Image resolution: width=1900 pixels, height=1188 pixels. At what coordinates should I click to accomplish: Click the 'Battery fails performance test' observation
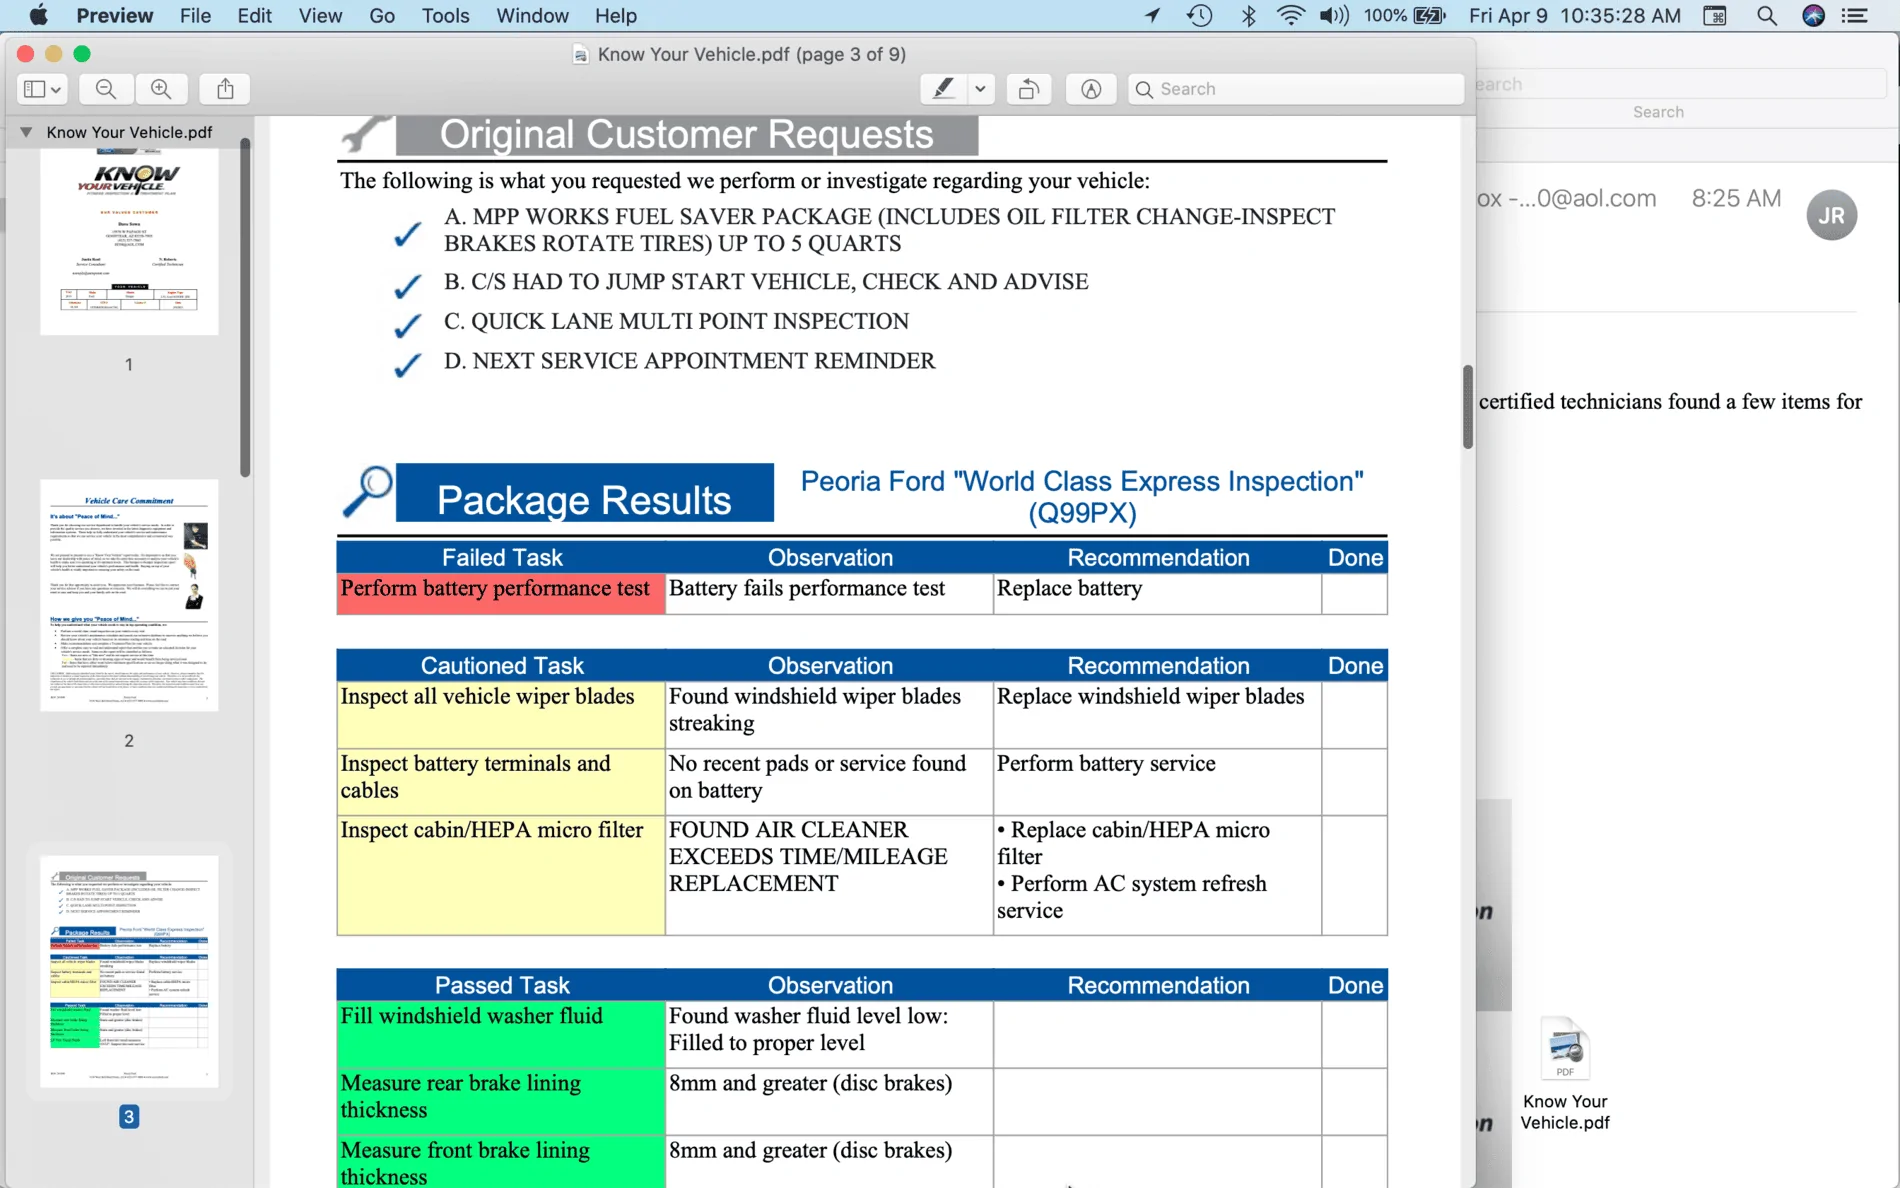(807, 588)
